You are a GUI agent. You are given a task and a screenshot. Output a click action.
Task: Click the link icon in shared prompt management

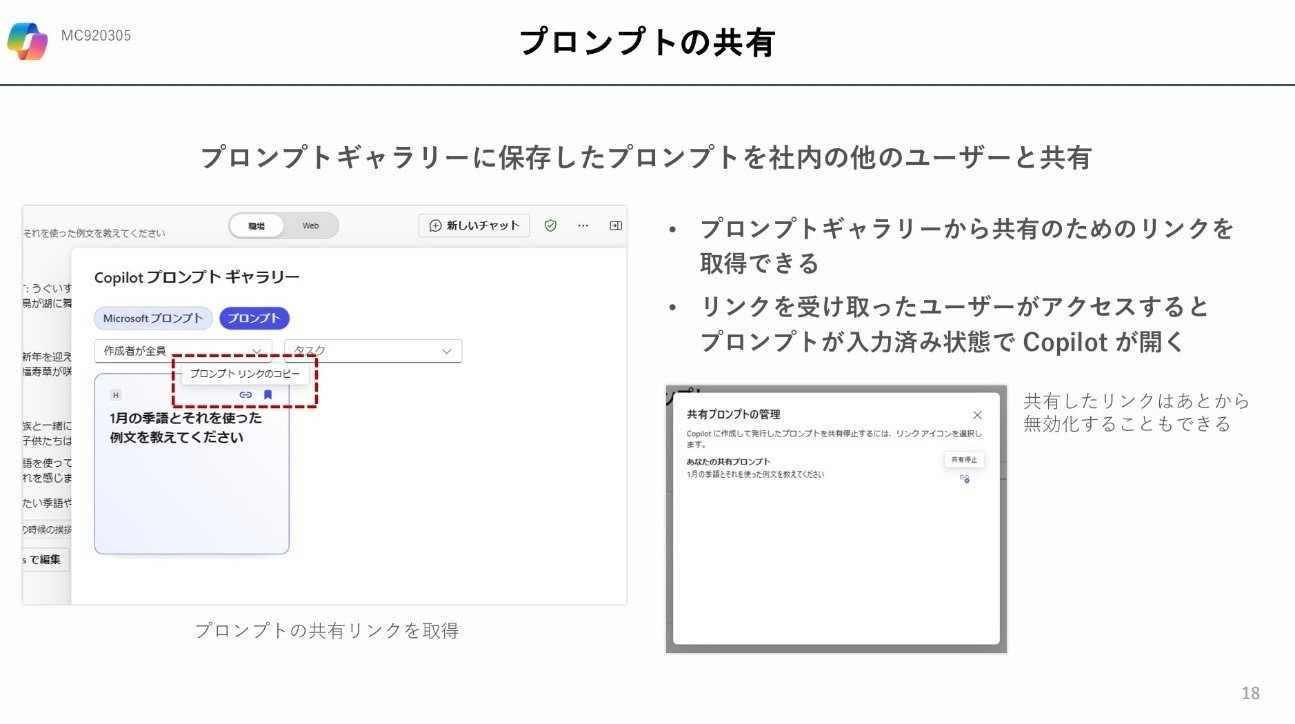point(965,479)
